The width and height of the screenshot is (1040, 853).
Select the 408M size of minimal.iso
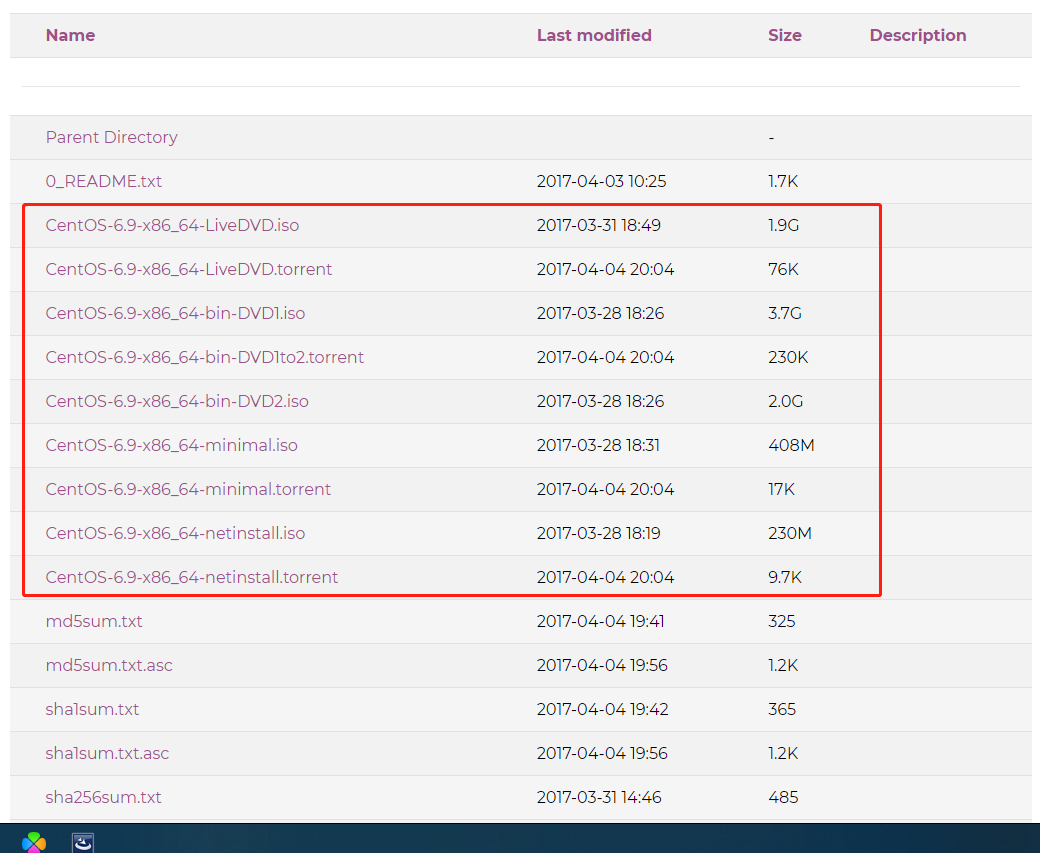coord(791,445)
